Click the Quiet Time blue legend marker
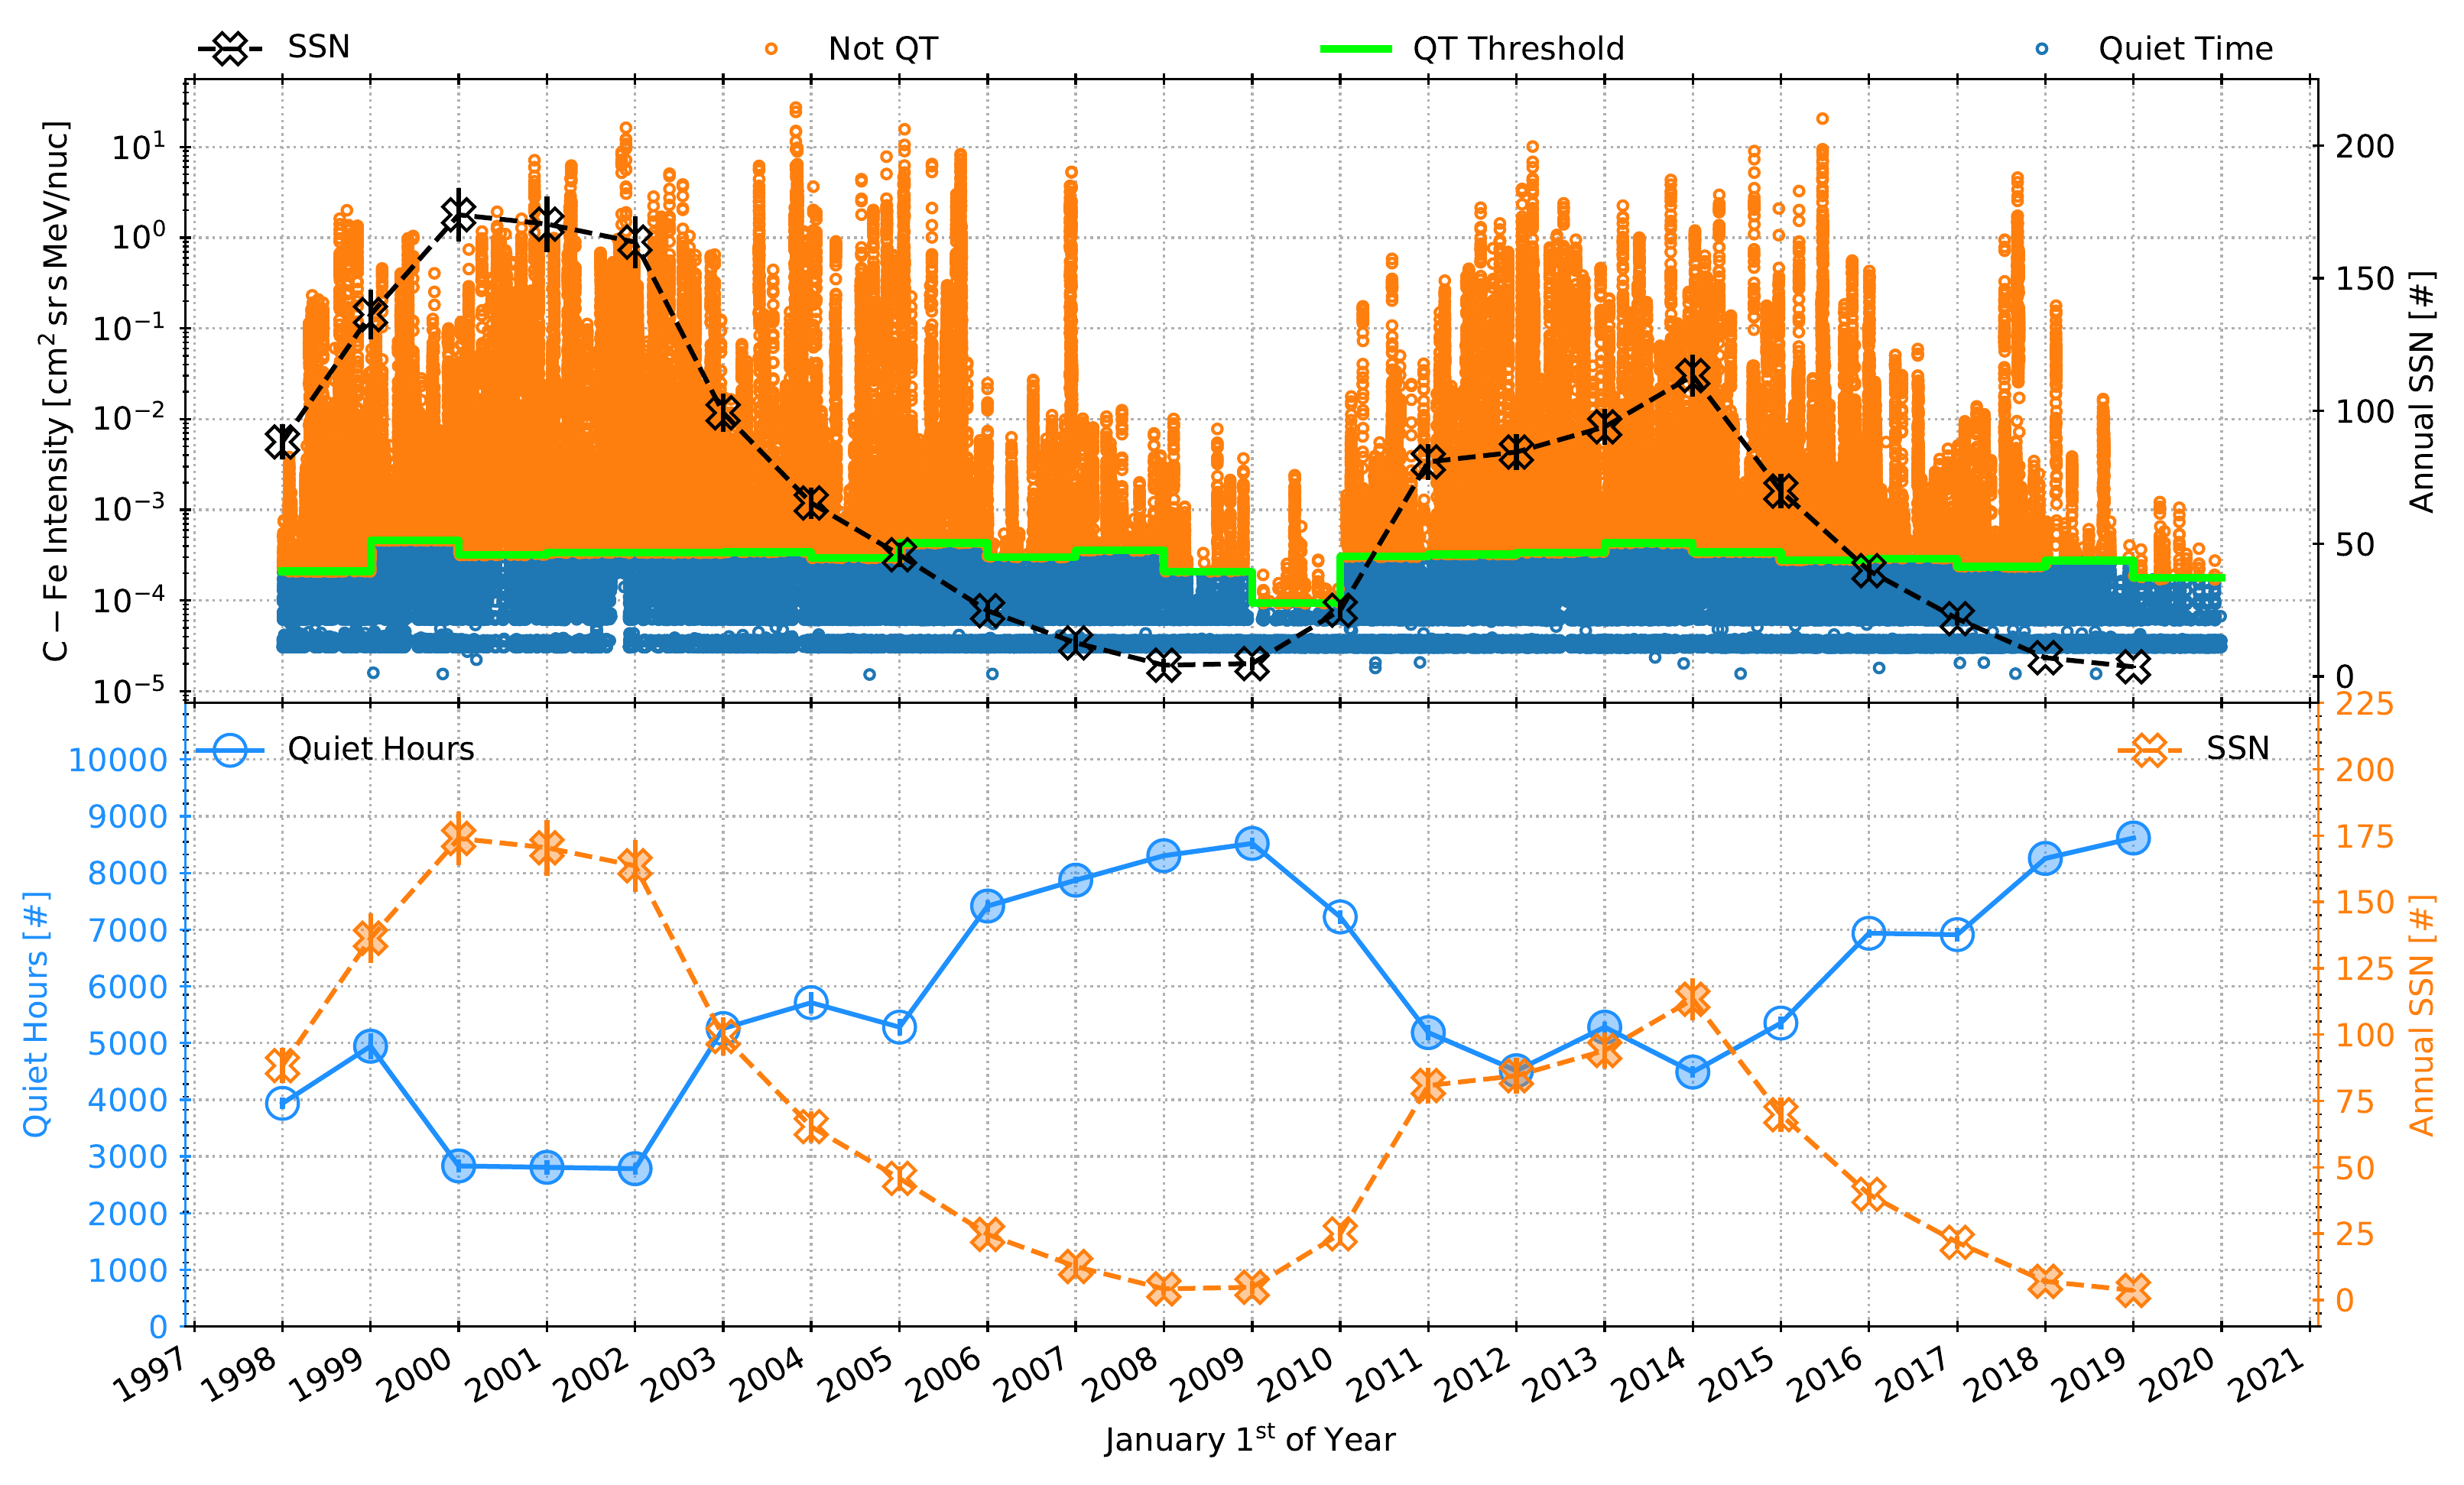 (2041, 48)
